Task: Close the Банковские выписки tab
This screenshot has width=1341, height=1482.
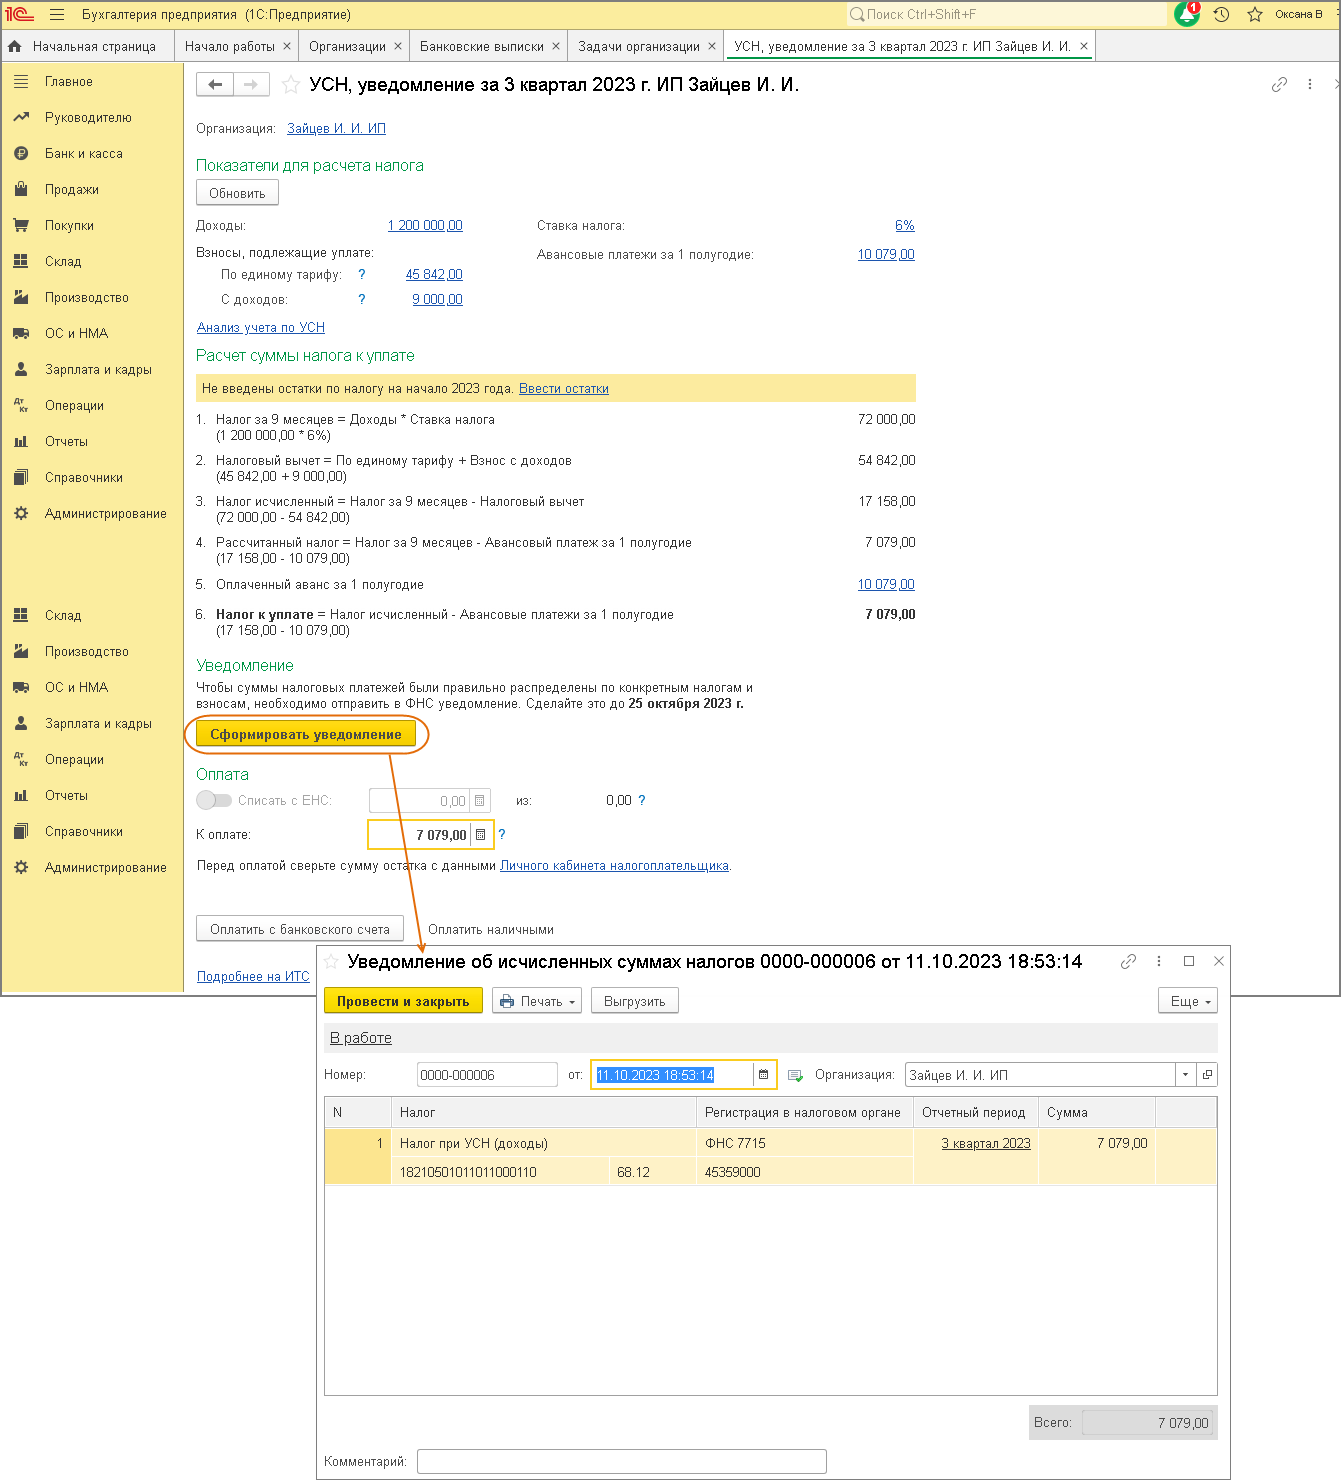Action: tap(556, 46)
